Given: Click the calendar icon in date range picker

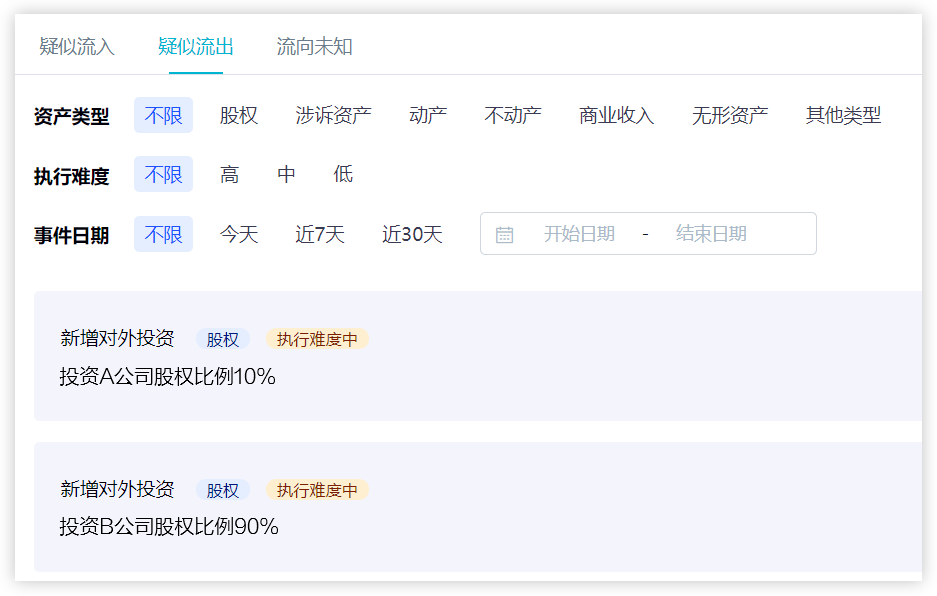Looking at the screenshot, I should (x=504, y=234).
